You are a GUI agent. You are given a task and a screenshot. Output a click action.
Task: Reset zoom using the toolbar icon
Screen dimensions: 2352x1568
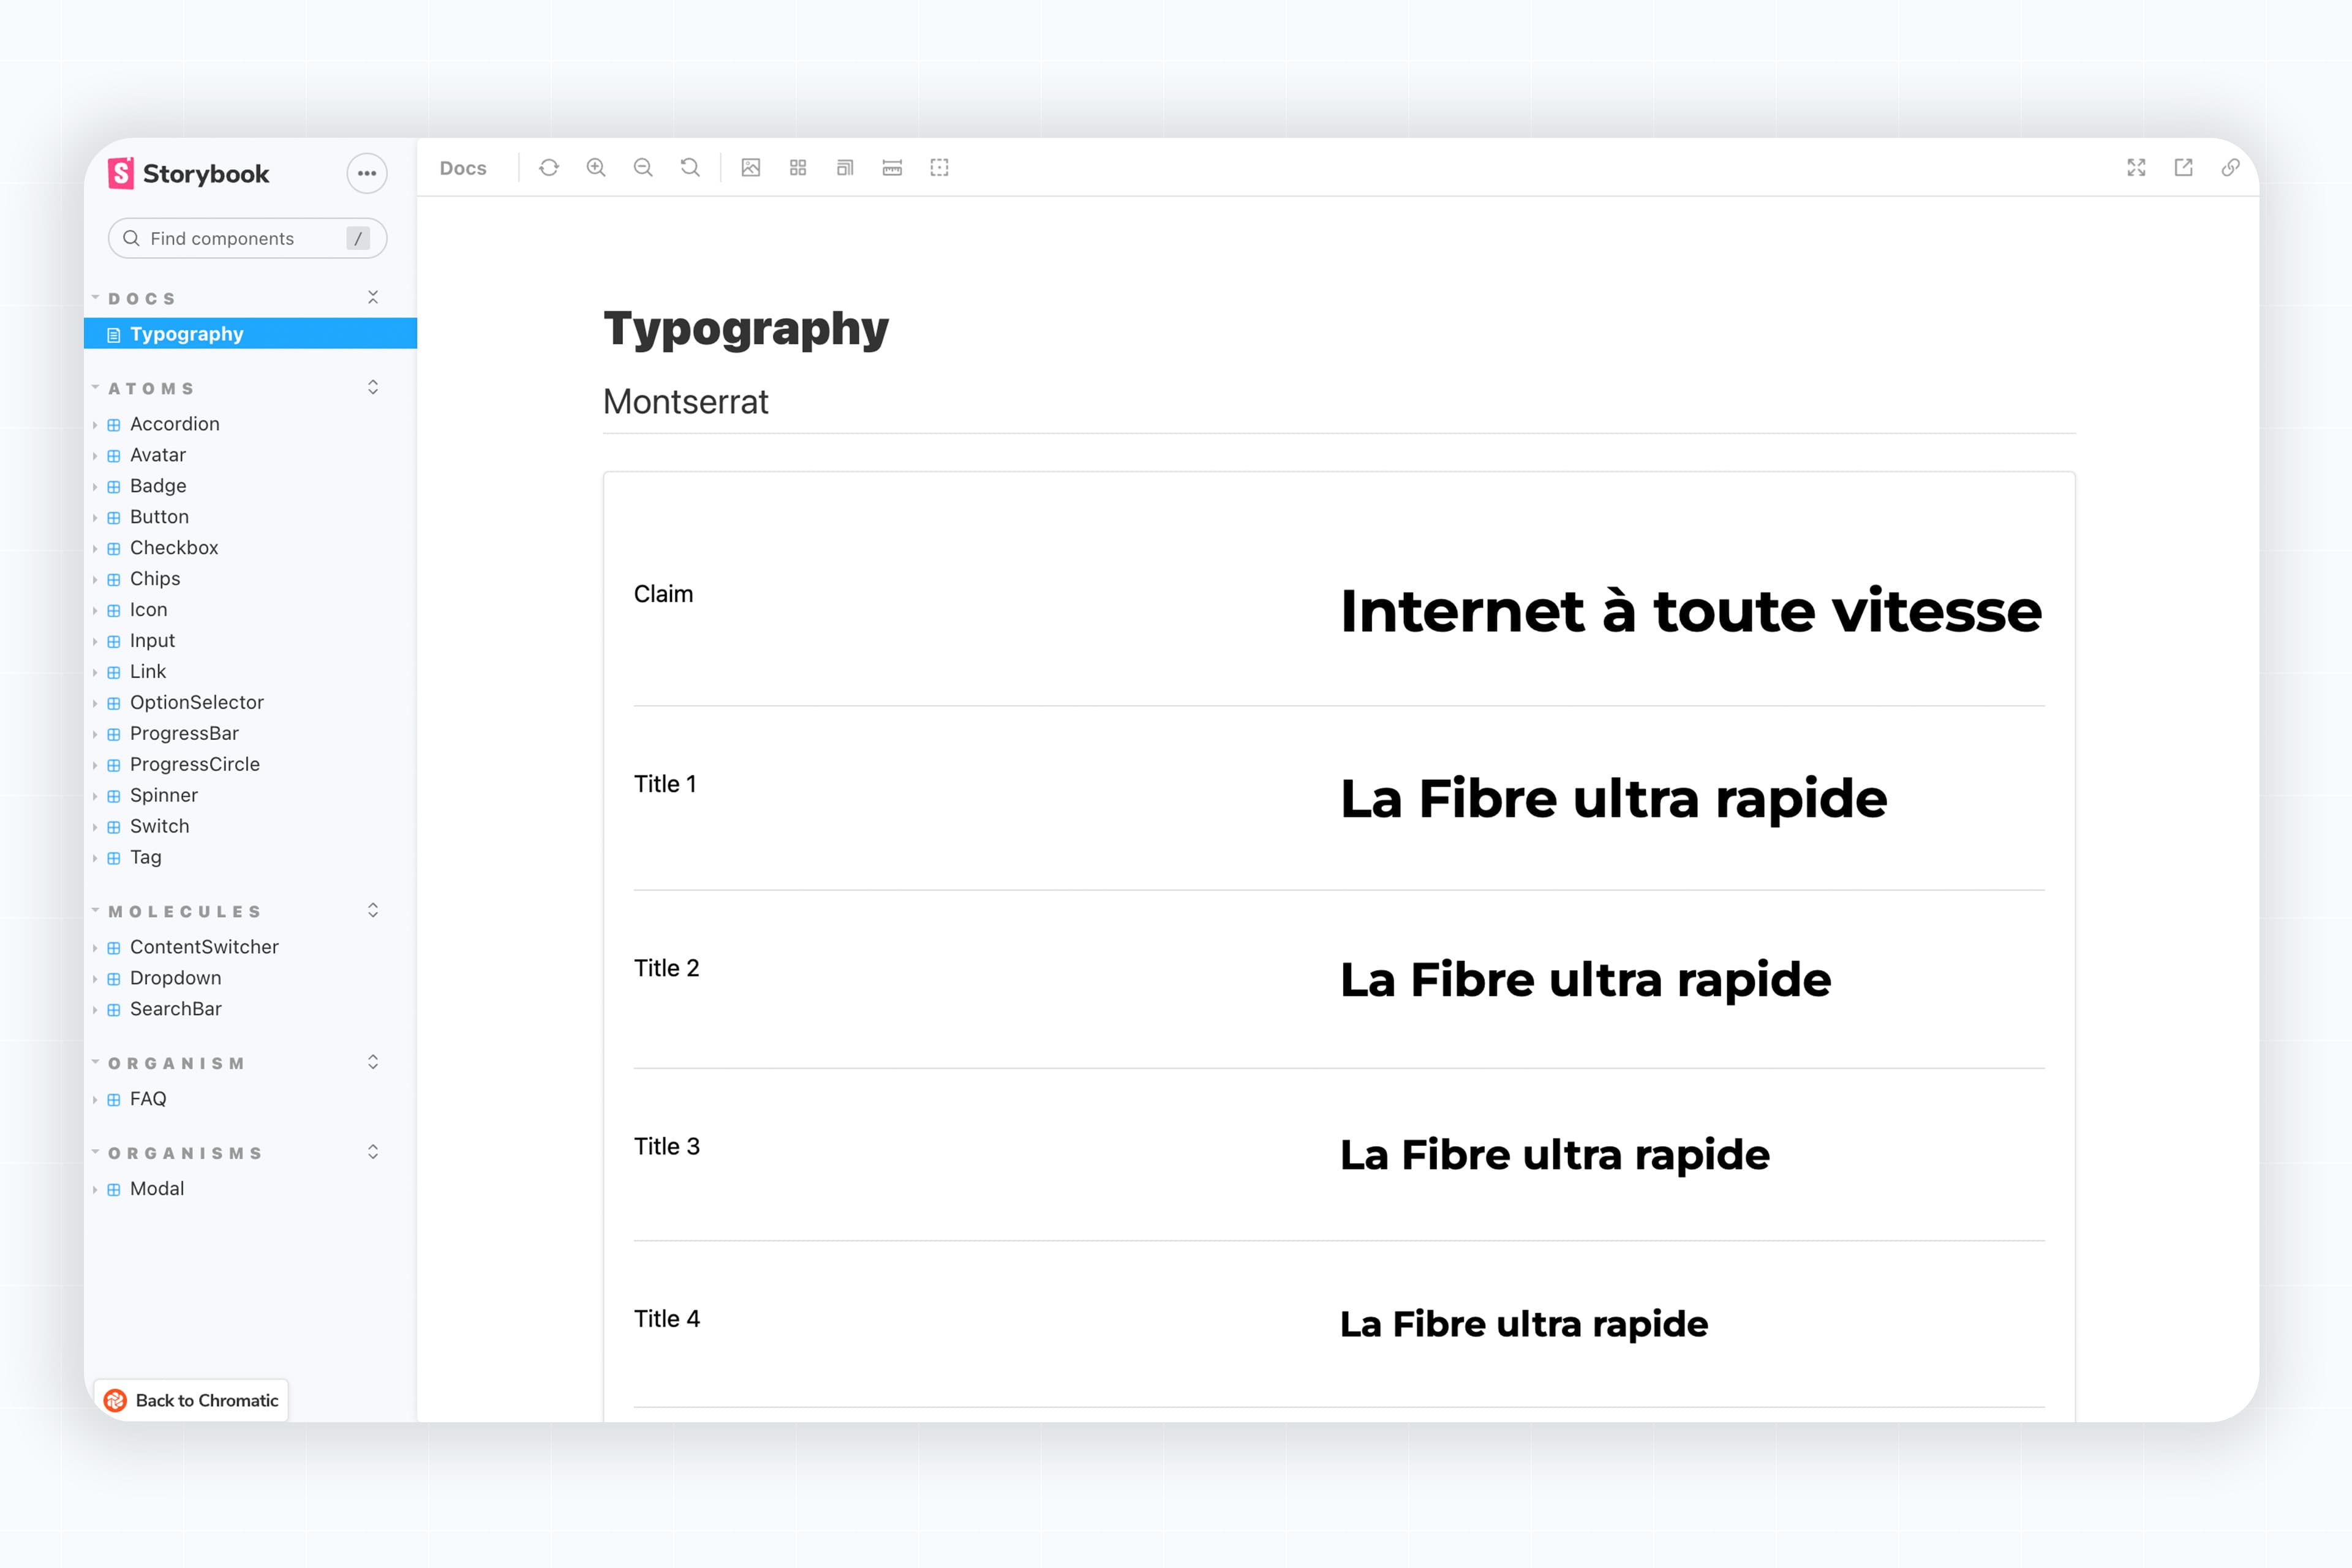click(x=690, y=168)
